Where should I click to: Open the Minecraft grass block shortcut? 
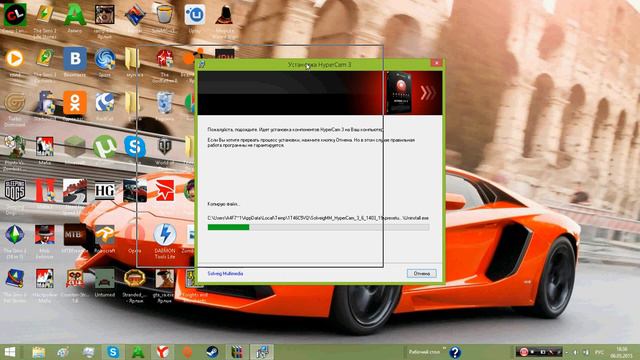(x=75, y=147)
